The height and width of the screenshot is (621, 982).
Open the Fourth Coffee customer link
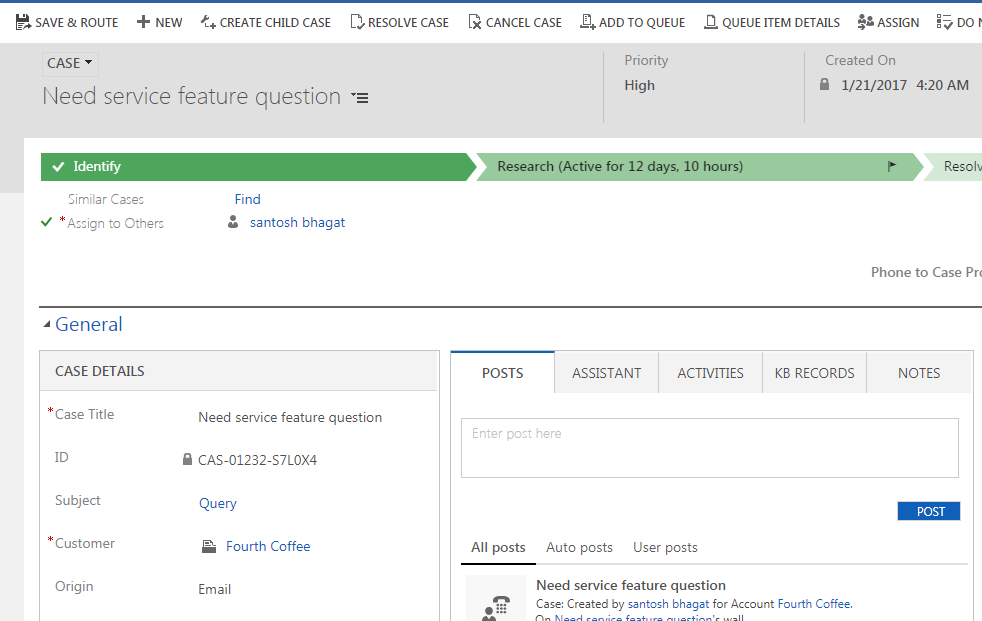pyautogui.click(x=268, y=546)
